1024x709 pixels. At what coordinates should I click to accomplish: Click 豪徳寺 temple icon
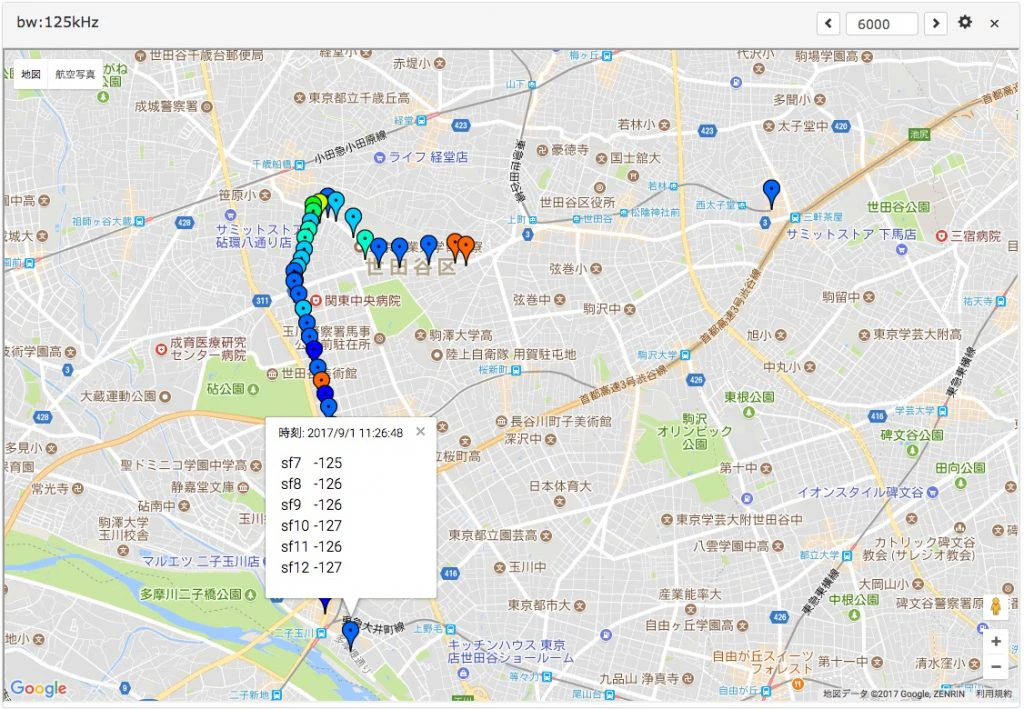pyautogui.click(x=542, y=150)
